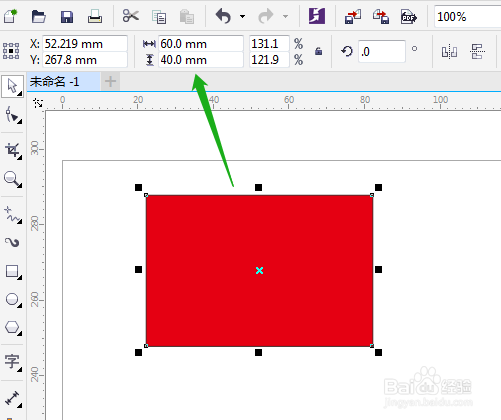Select the Polygon tool

[x=13, y=328]
